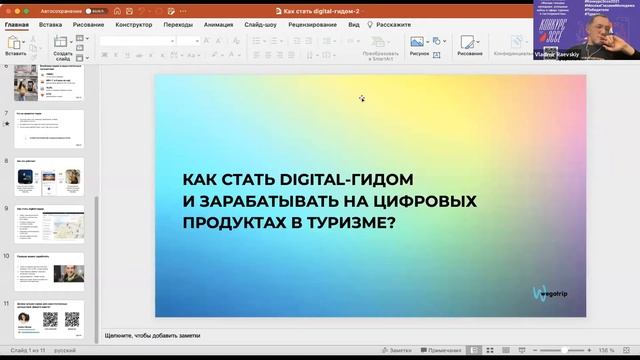
Task: Click the Конфиденциальность sensitivity icon
Action: coord(516,42)
